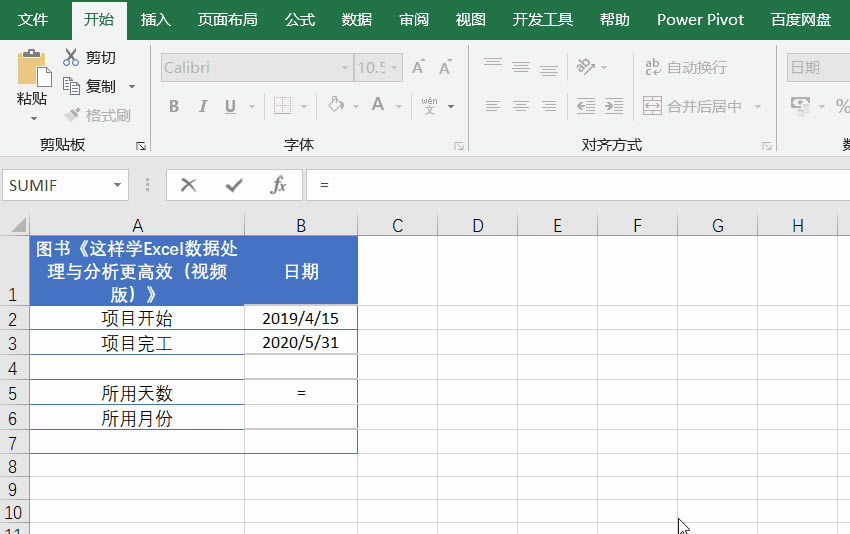Viewport: 850px width, 534px height.
Task: Toggle Bold formatting
Action: (x=173, y=106)
